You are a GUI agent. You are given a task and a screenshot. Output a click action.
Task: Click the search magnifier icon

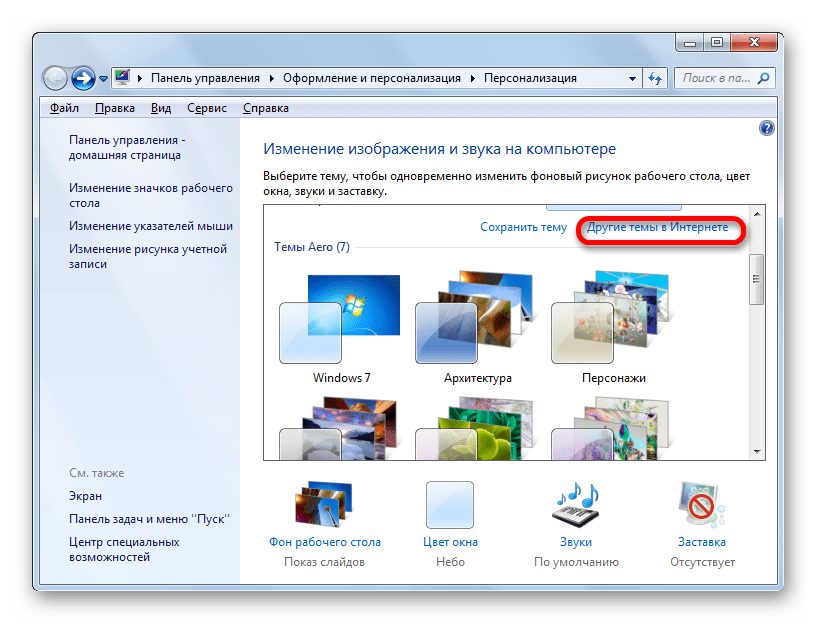click(x=763, y=78)
